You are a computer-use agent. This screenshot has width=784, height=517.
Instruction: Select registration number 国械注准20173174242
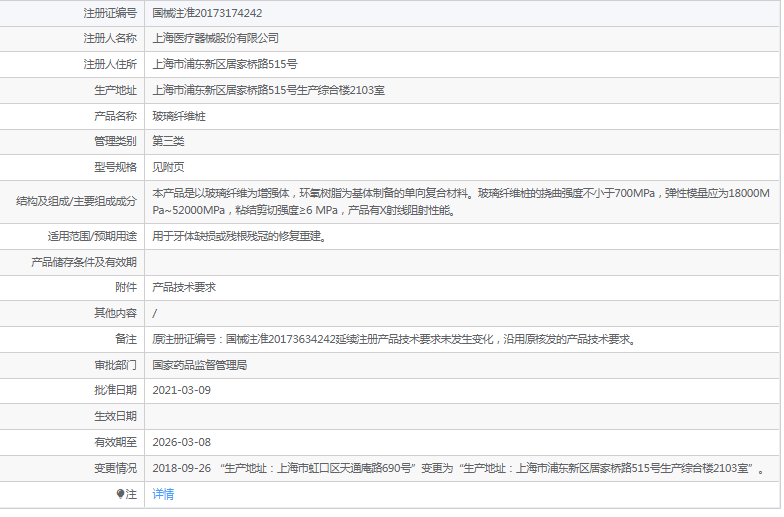point(207,13)
